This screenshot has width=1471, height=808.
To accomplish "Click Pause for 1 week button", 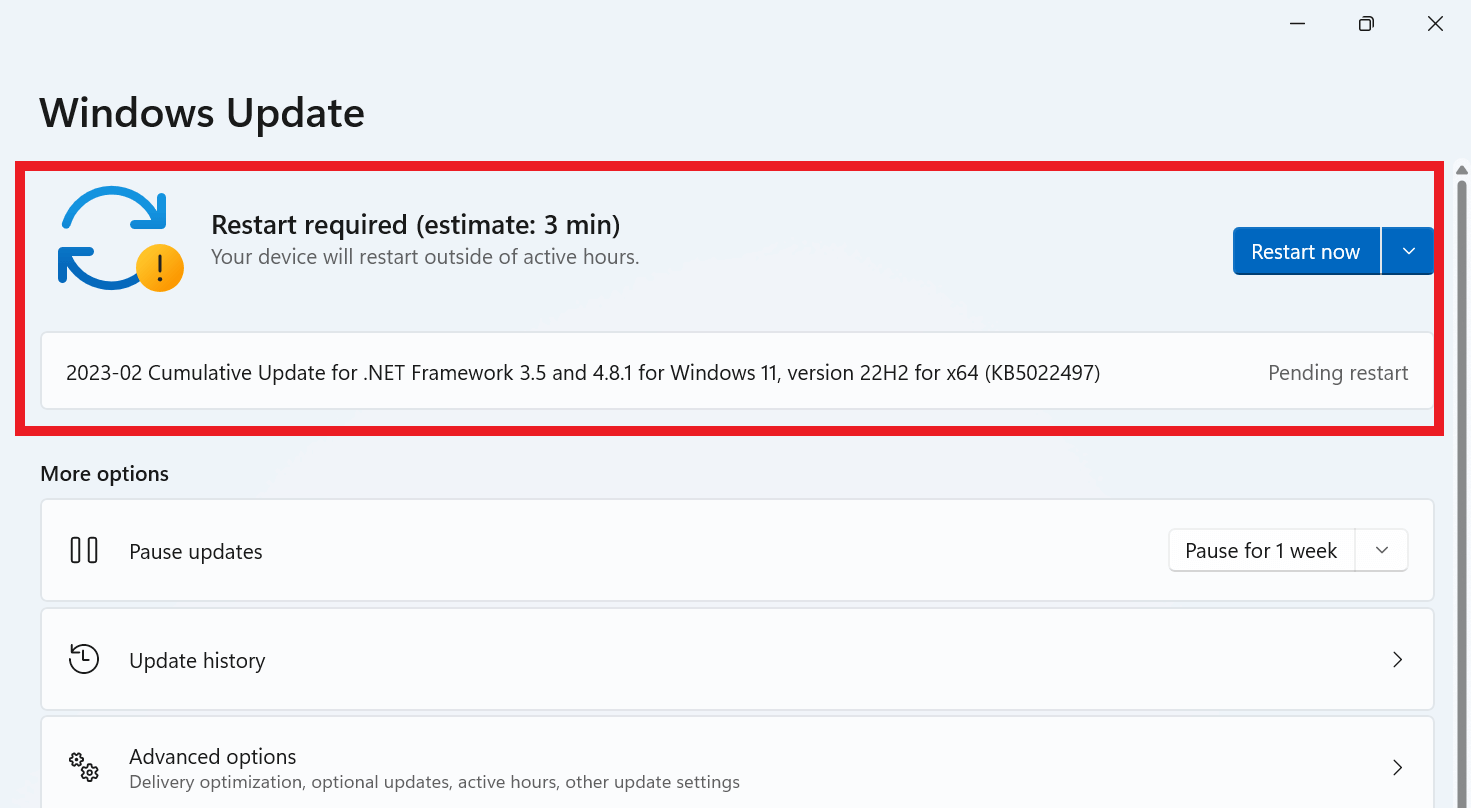I will [1261, 551].
